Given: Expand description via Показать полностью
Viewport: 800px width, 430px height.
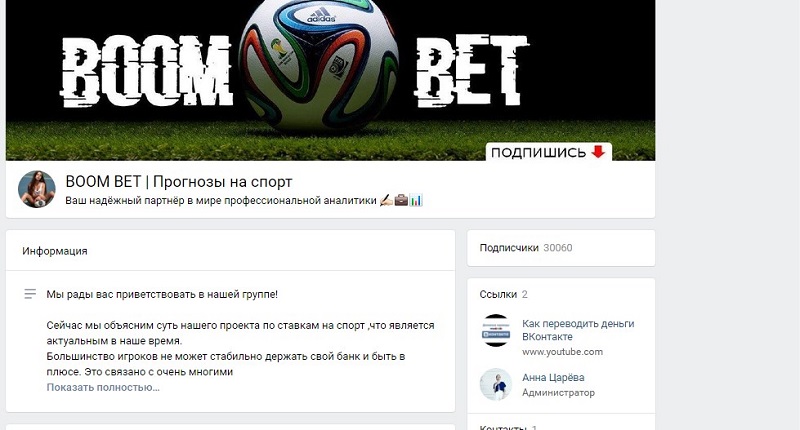Looking at the screenshot, I should [103, 387].
